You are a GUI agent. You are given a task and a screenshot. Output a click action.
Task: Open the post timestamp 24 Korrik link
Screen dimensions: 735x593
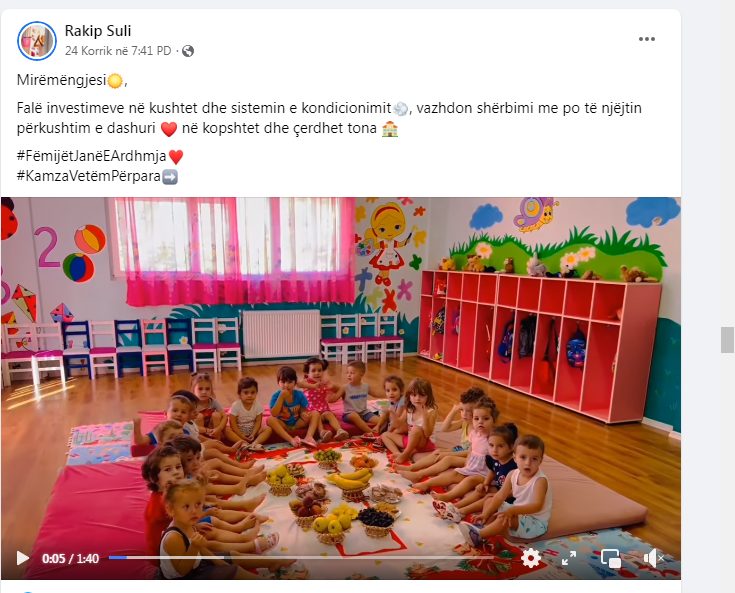[x=118, y=51]
